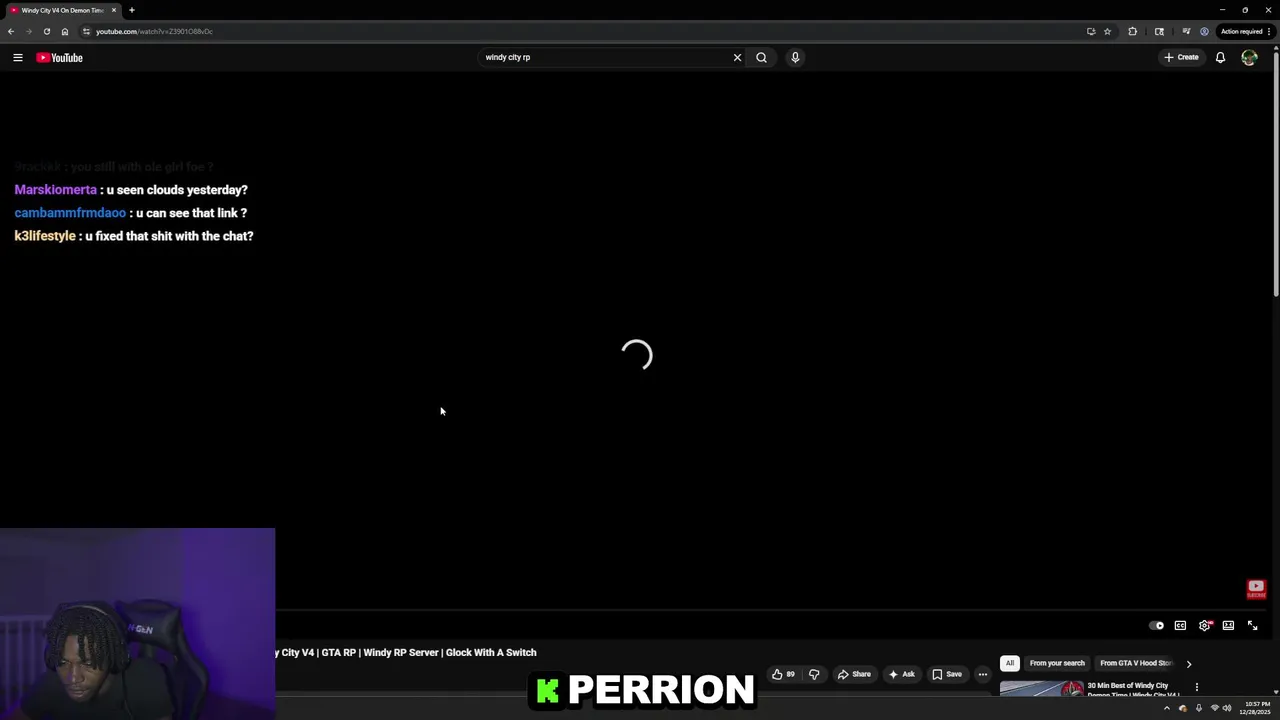Click the YouTube logo to go home
The image size is (1280, 720).
click(59, 57)
